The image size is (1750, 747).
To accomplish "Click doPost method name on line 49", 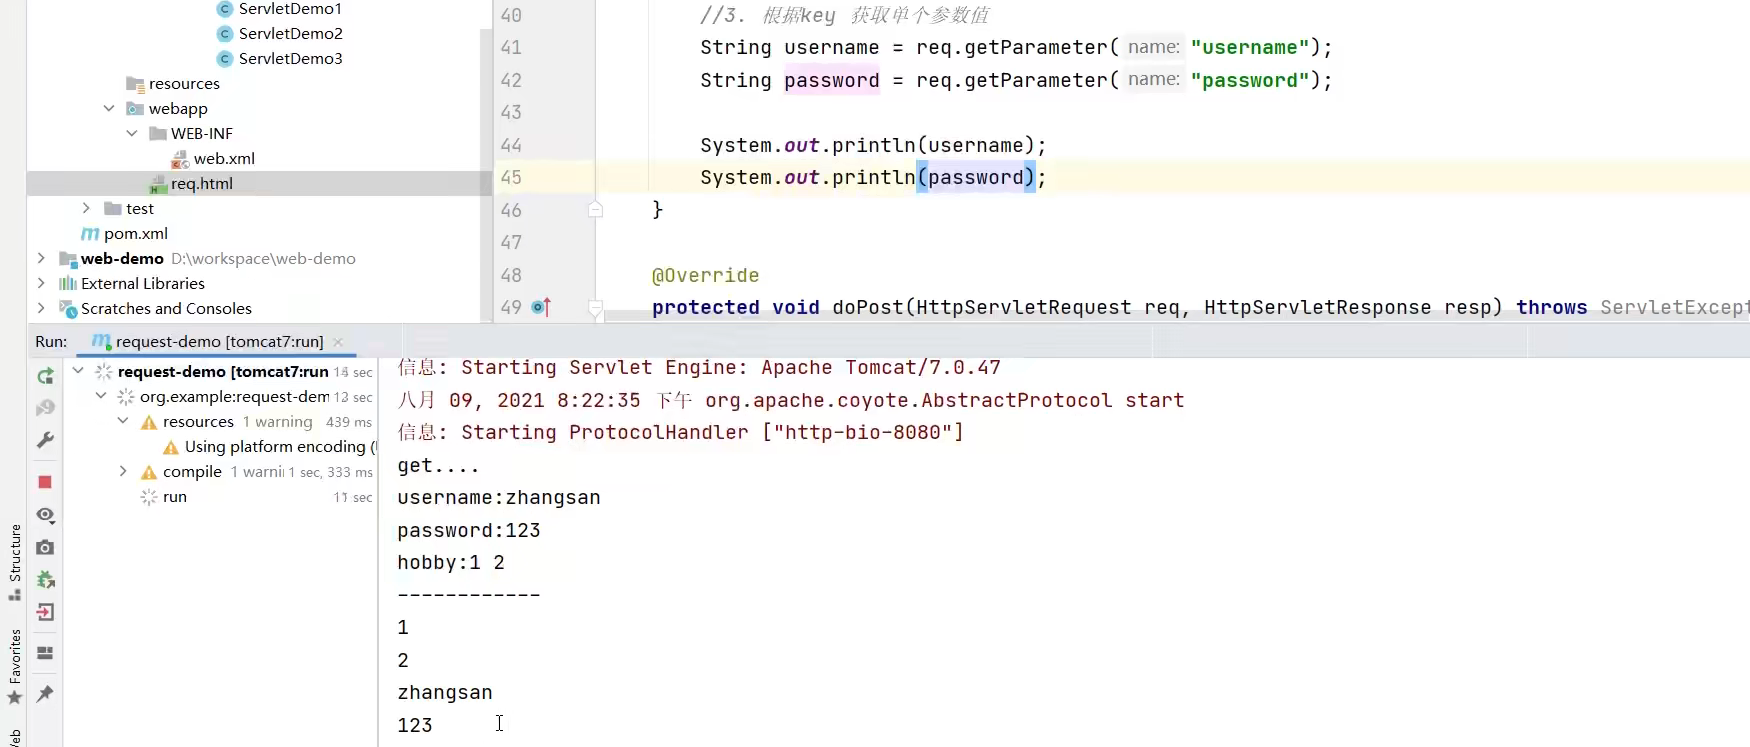I will tap(868, 307).
